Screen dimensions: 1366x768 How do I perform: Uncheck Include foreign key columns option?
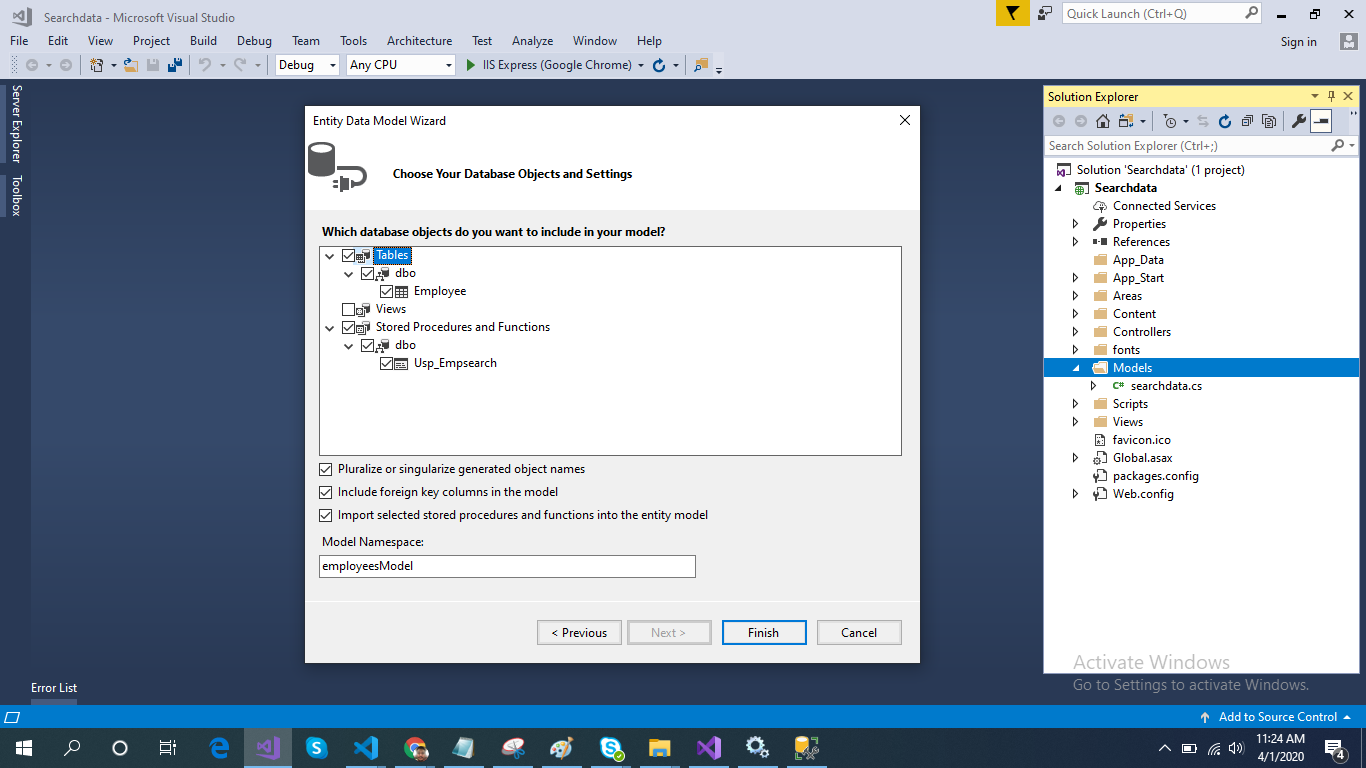tap(326, 492)
